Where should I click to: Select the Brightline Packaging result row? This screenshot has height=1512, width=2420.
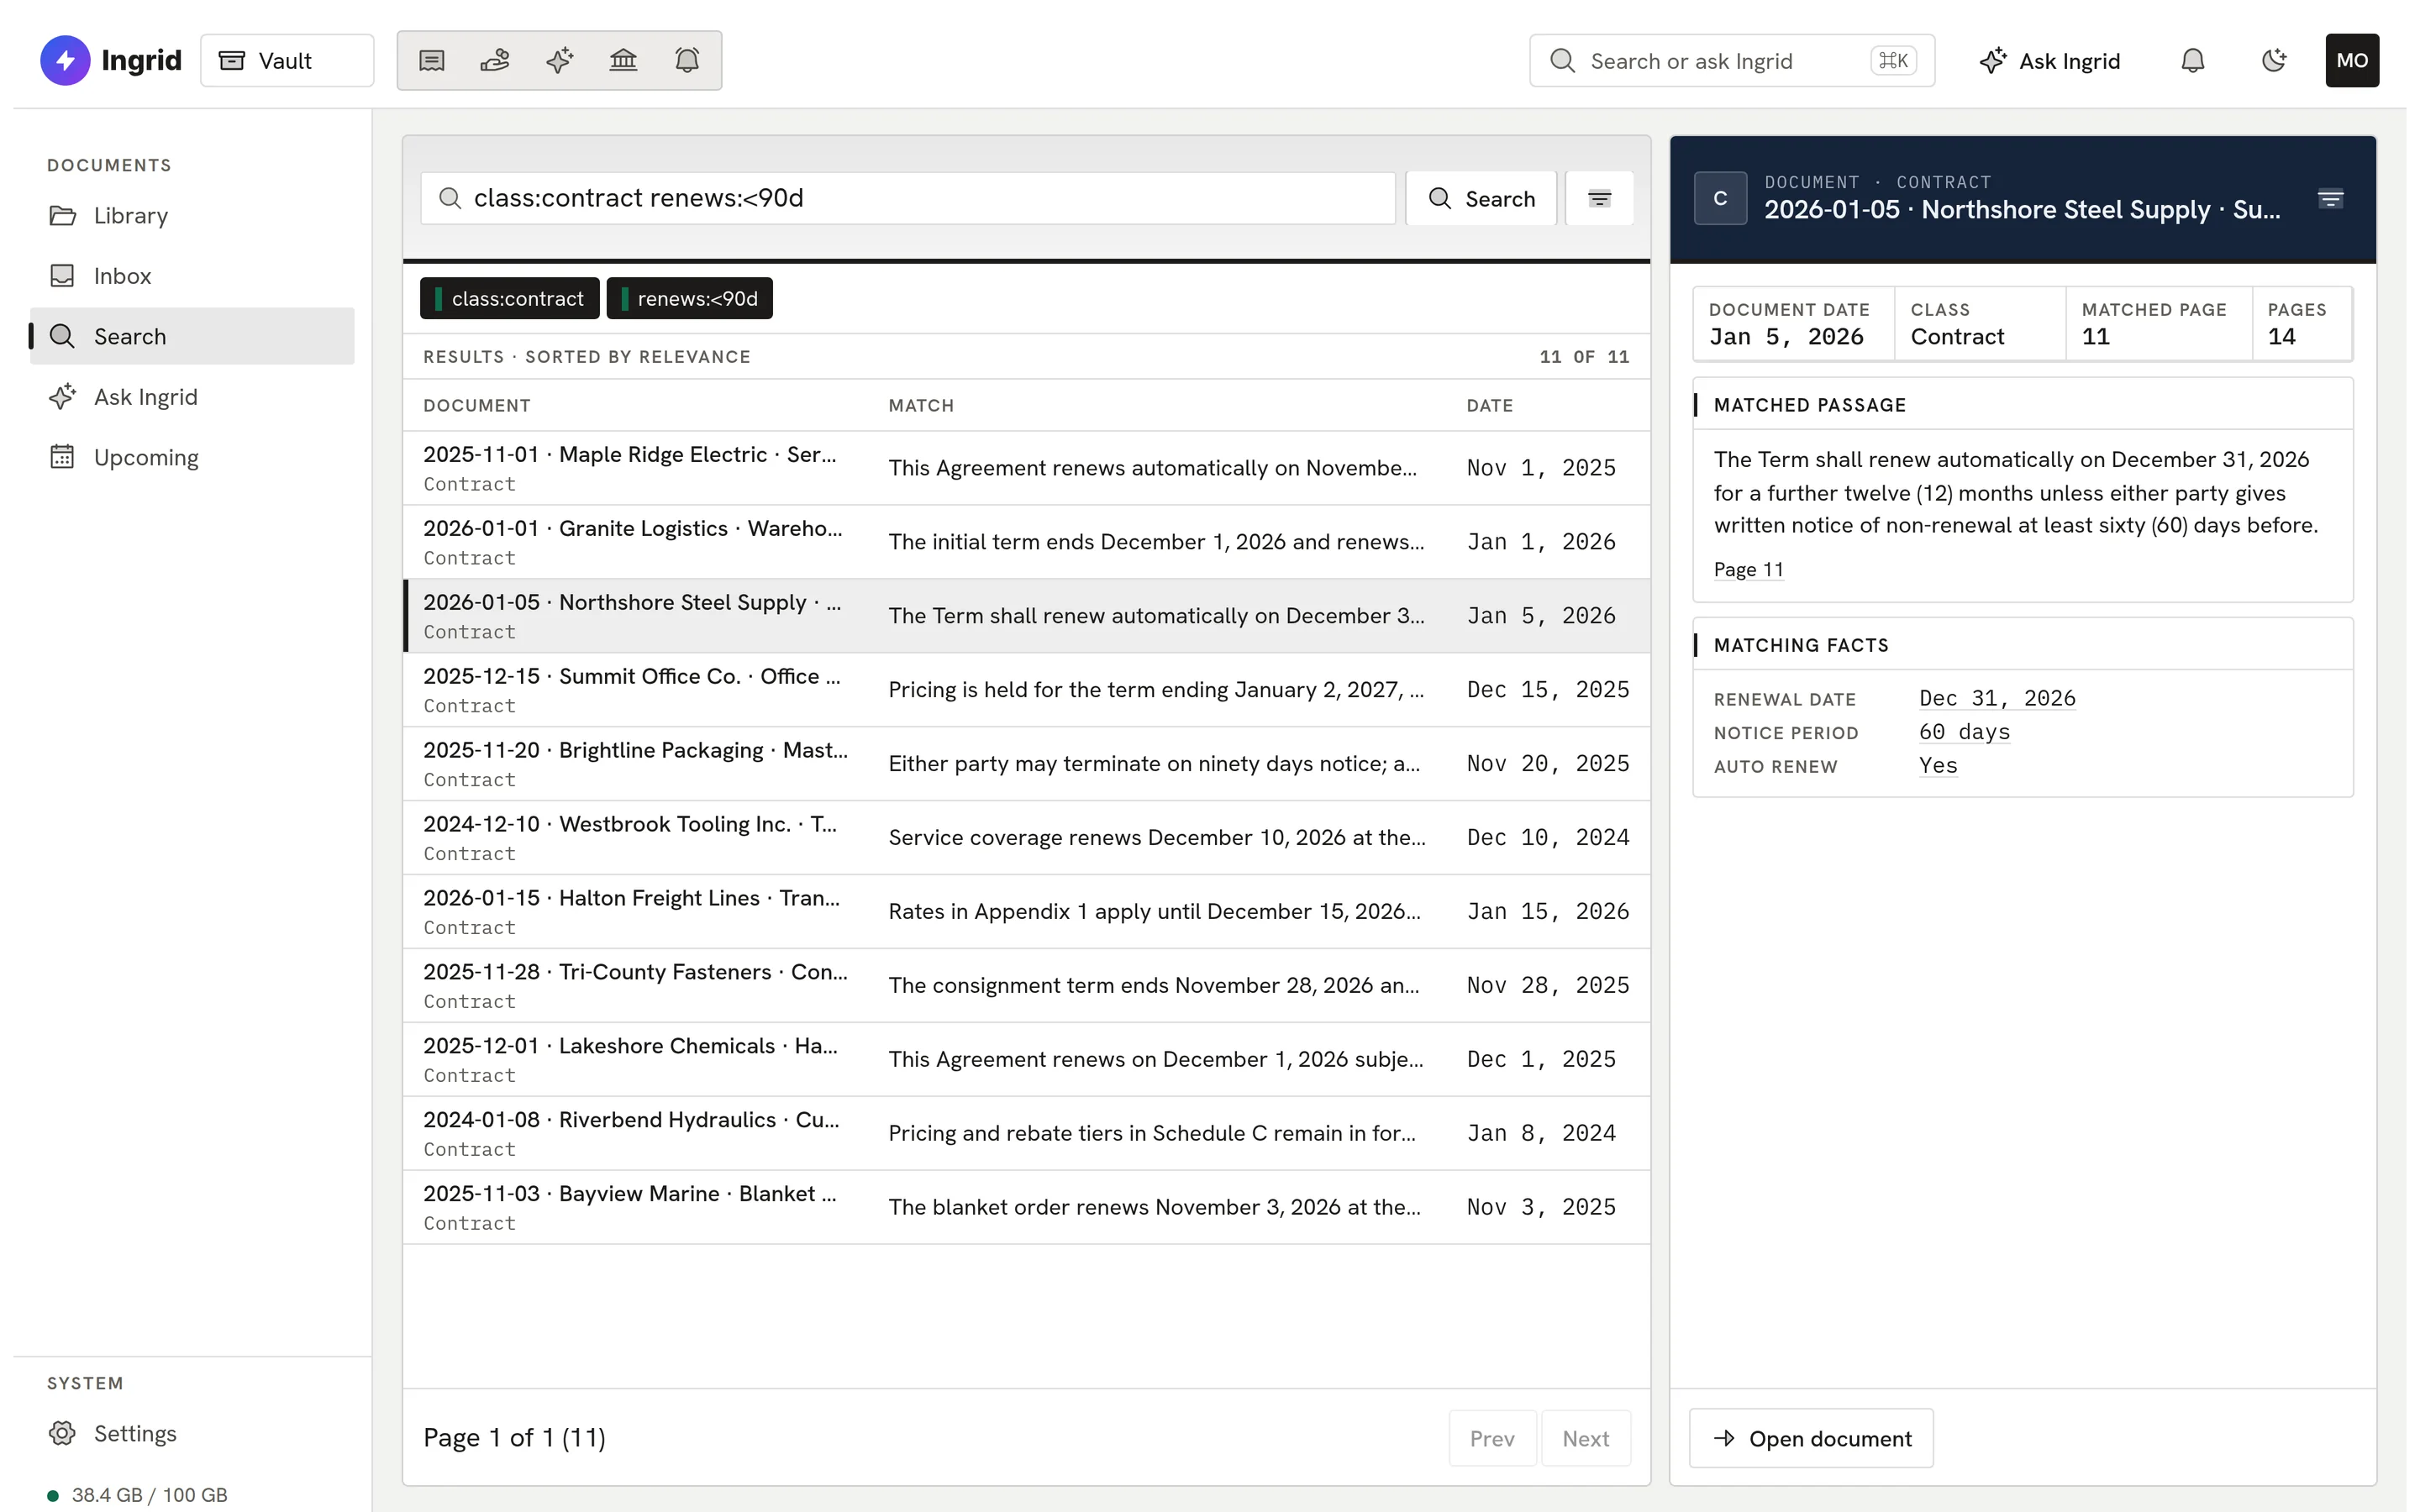[1026, 764]
